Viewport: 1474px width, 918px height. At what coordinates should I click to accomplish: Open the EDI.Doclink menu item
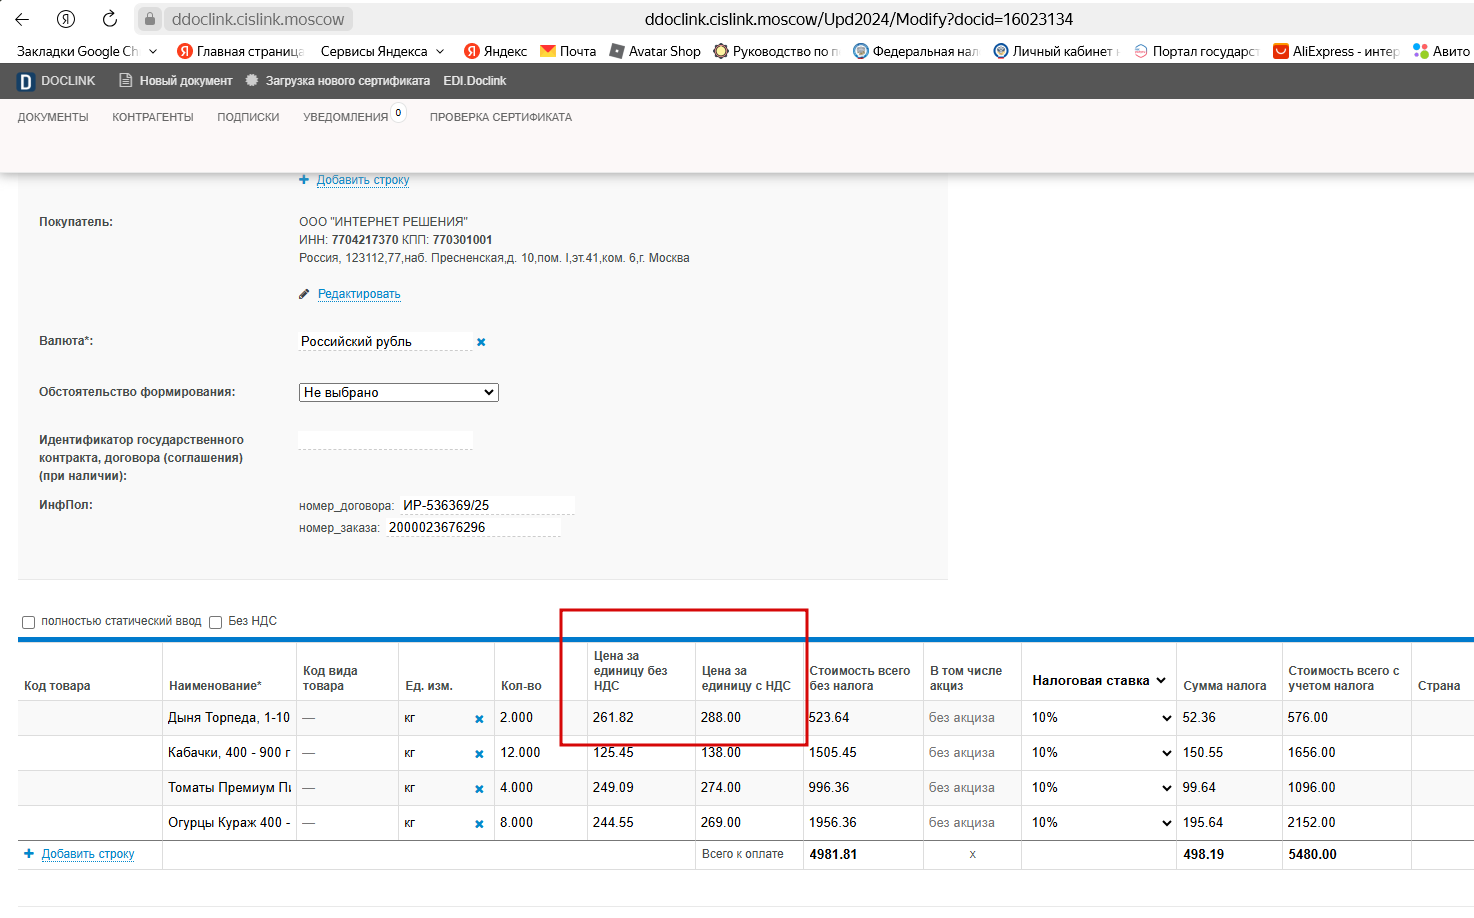[475, 81]
